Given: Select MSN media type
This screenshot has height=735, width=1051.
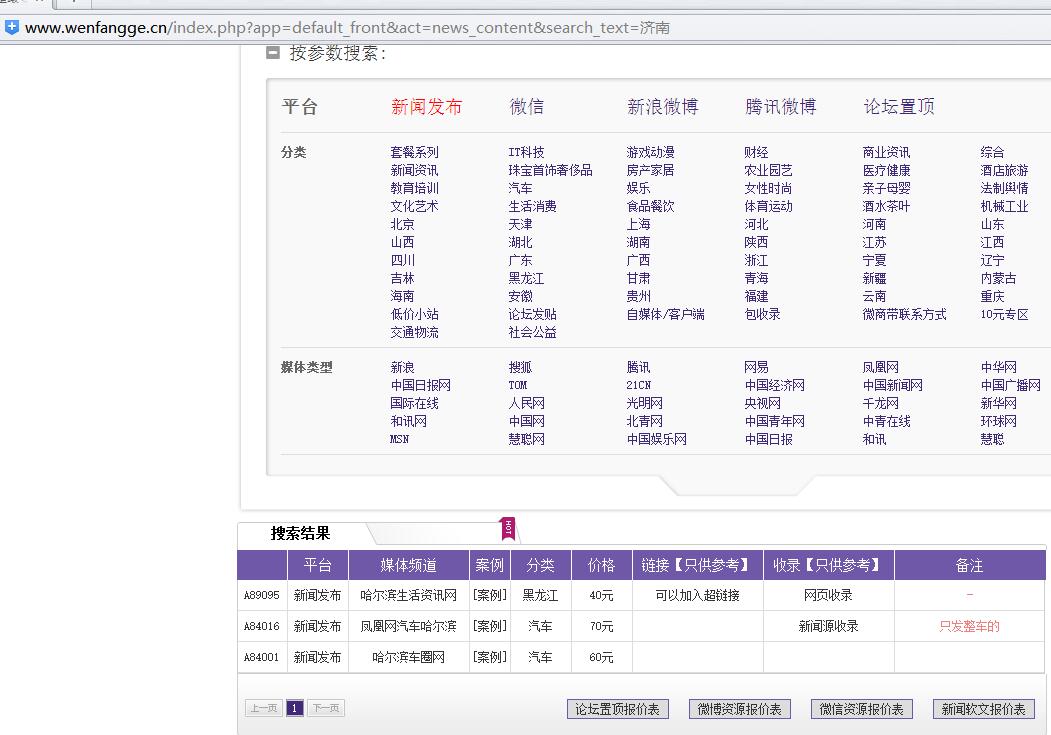Looking at the screenshot, I should (x=399, y=440).
